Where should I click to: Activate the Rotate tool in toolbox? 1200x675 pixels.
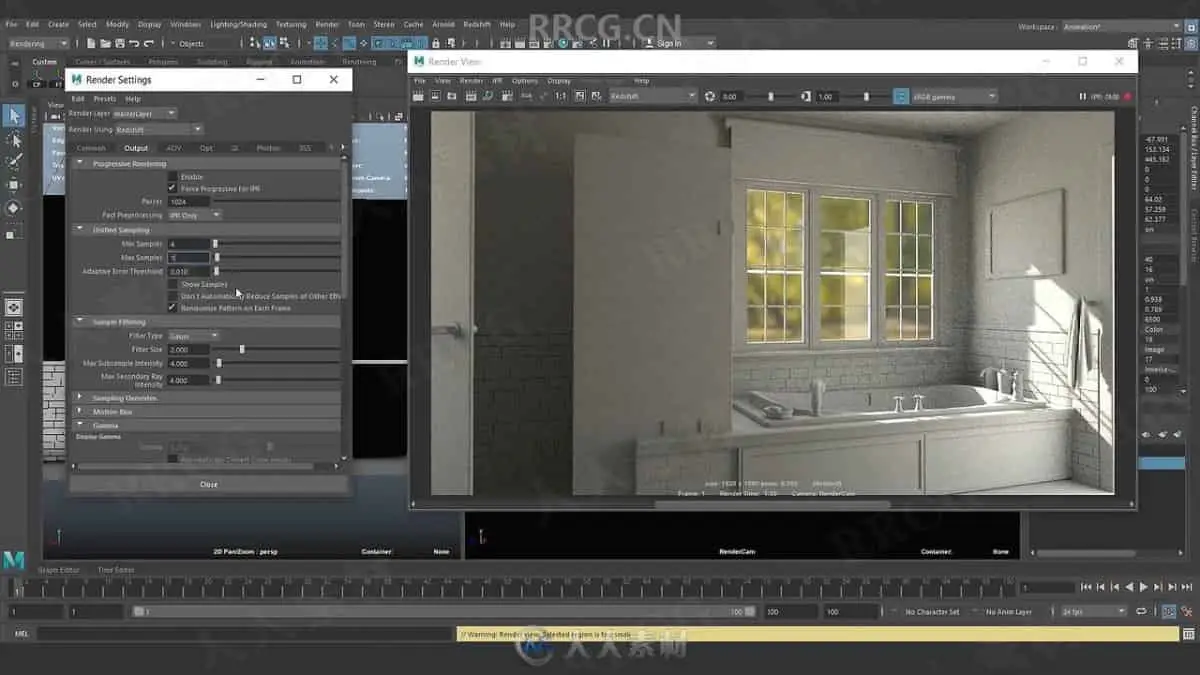tap(14, 208)
